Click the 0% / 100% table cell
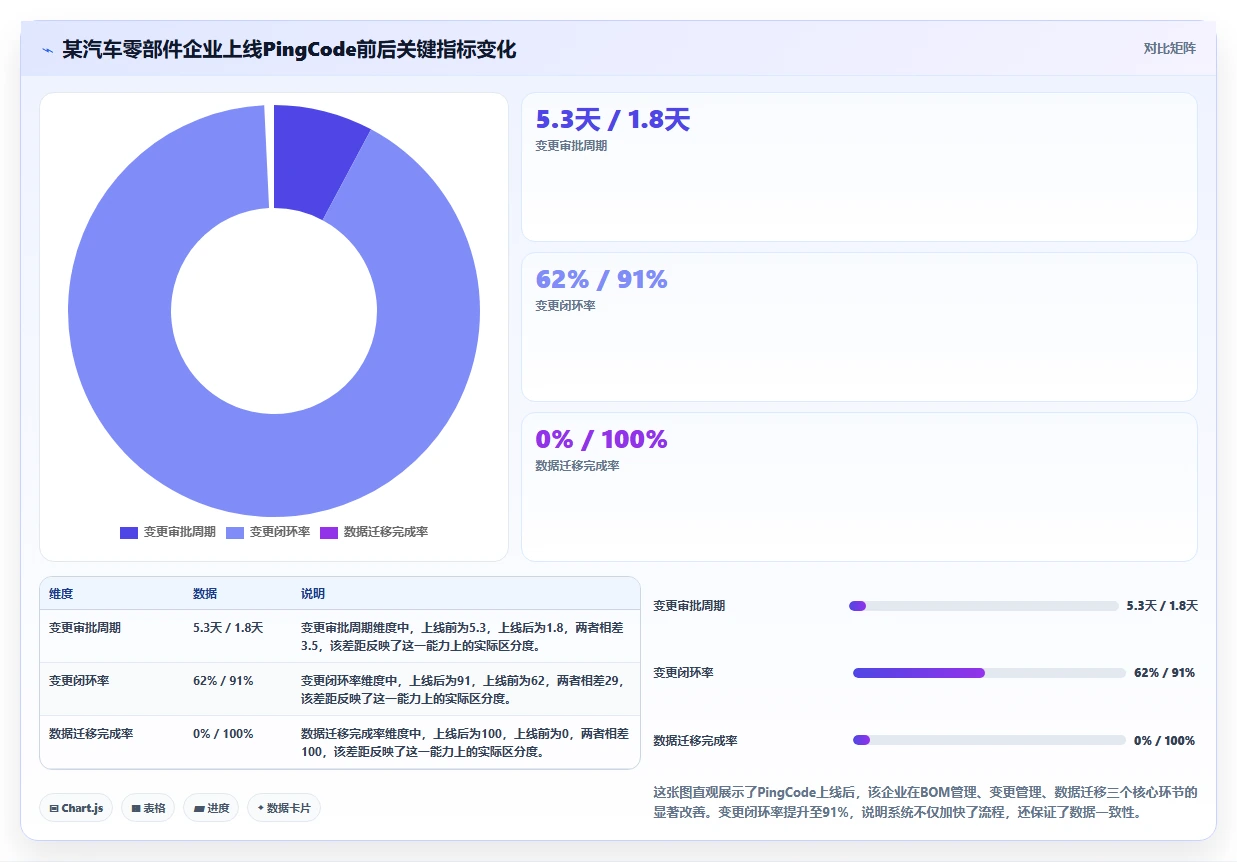Viewport: 1237px width, 862px height. [223, 734]
